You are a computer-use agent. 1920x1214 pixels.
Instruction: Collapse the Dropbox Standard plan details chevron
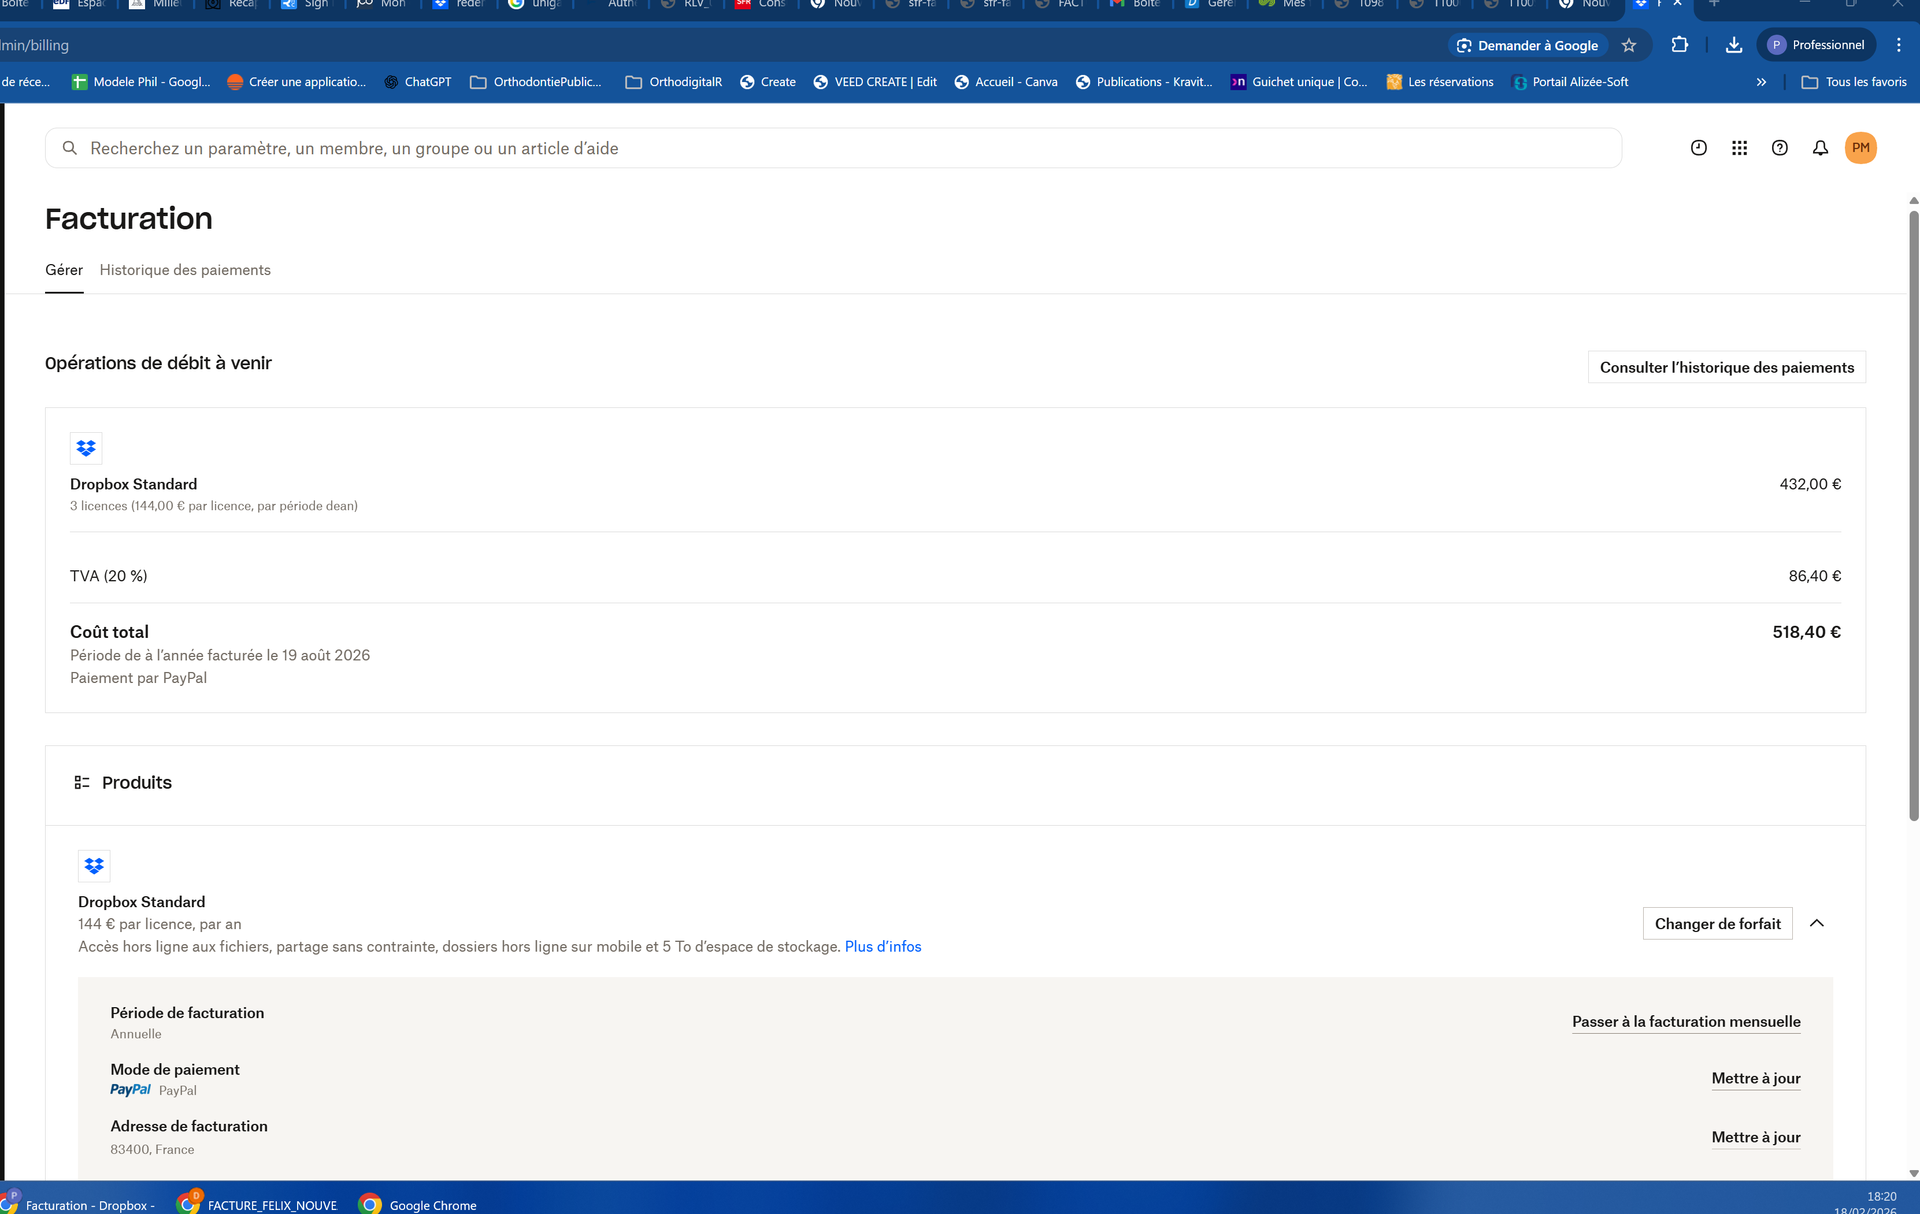(x=1817, y=923)
